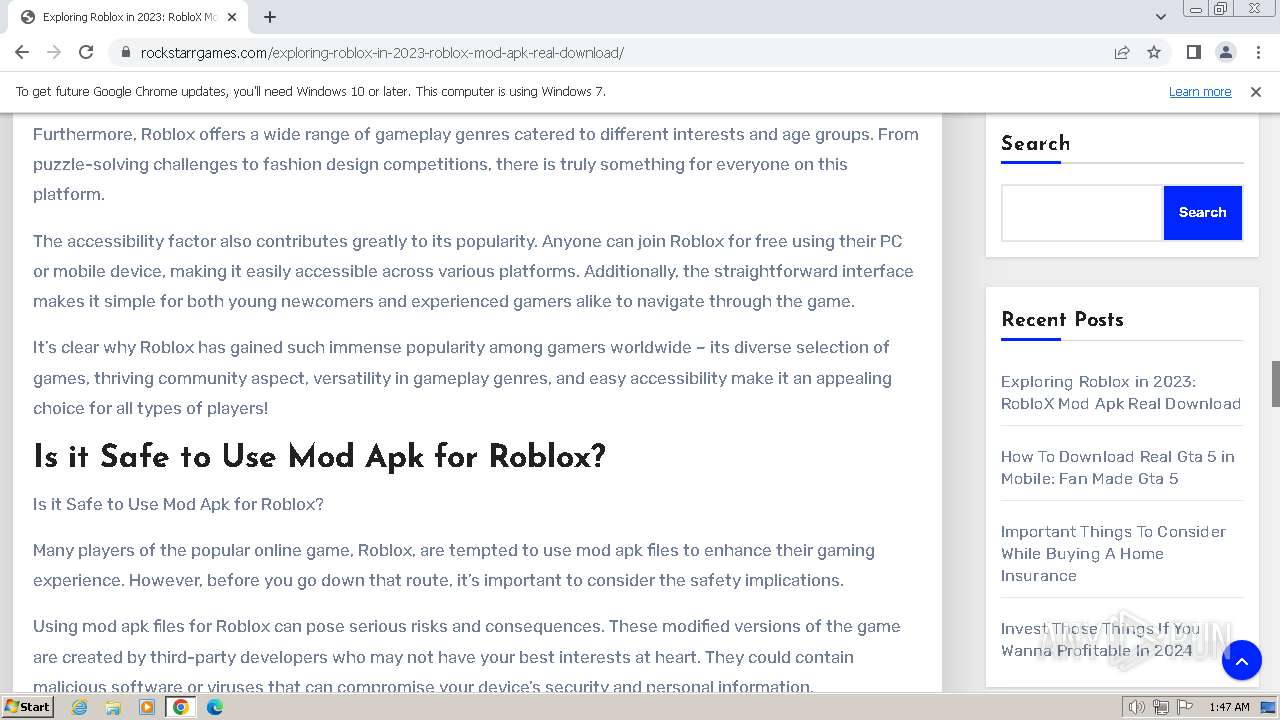This screenshot has width=1280, height=720.
Task: Open Learn more link in infobar
Action: pyautogui.click(x=1200, y=92)
